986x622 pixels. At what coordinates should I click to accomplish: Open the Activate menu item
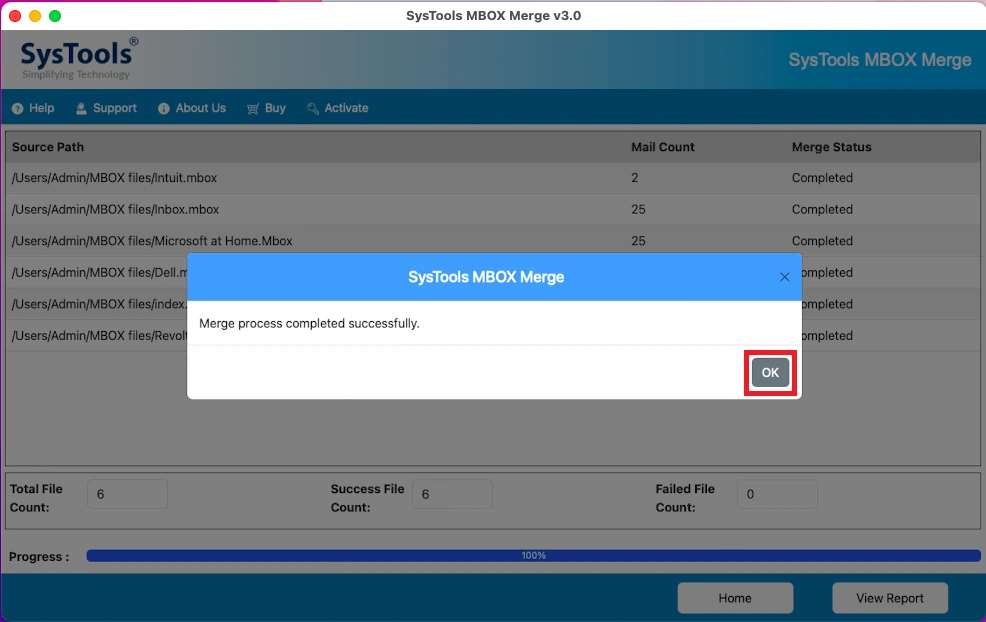point(338,108)
